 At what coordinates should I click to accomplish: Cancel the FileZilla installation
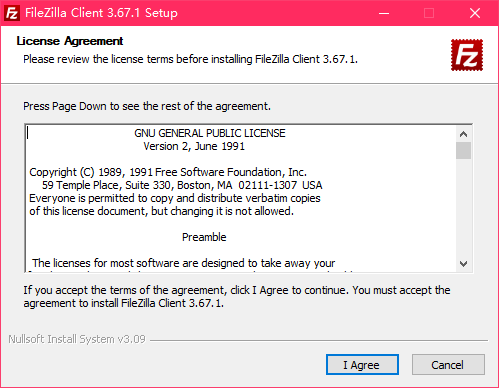(x=448, y=365)
